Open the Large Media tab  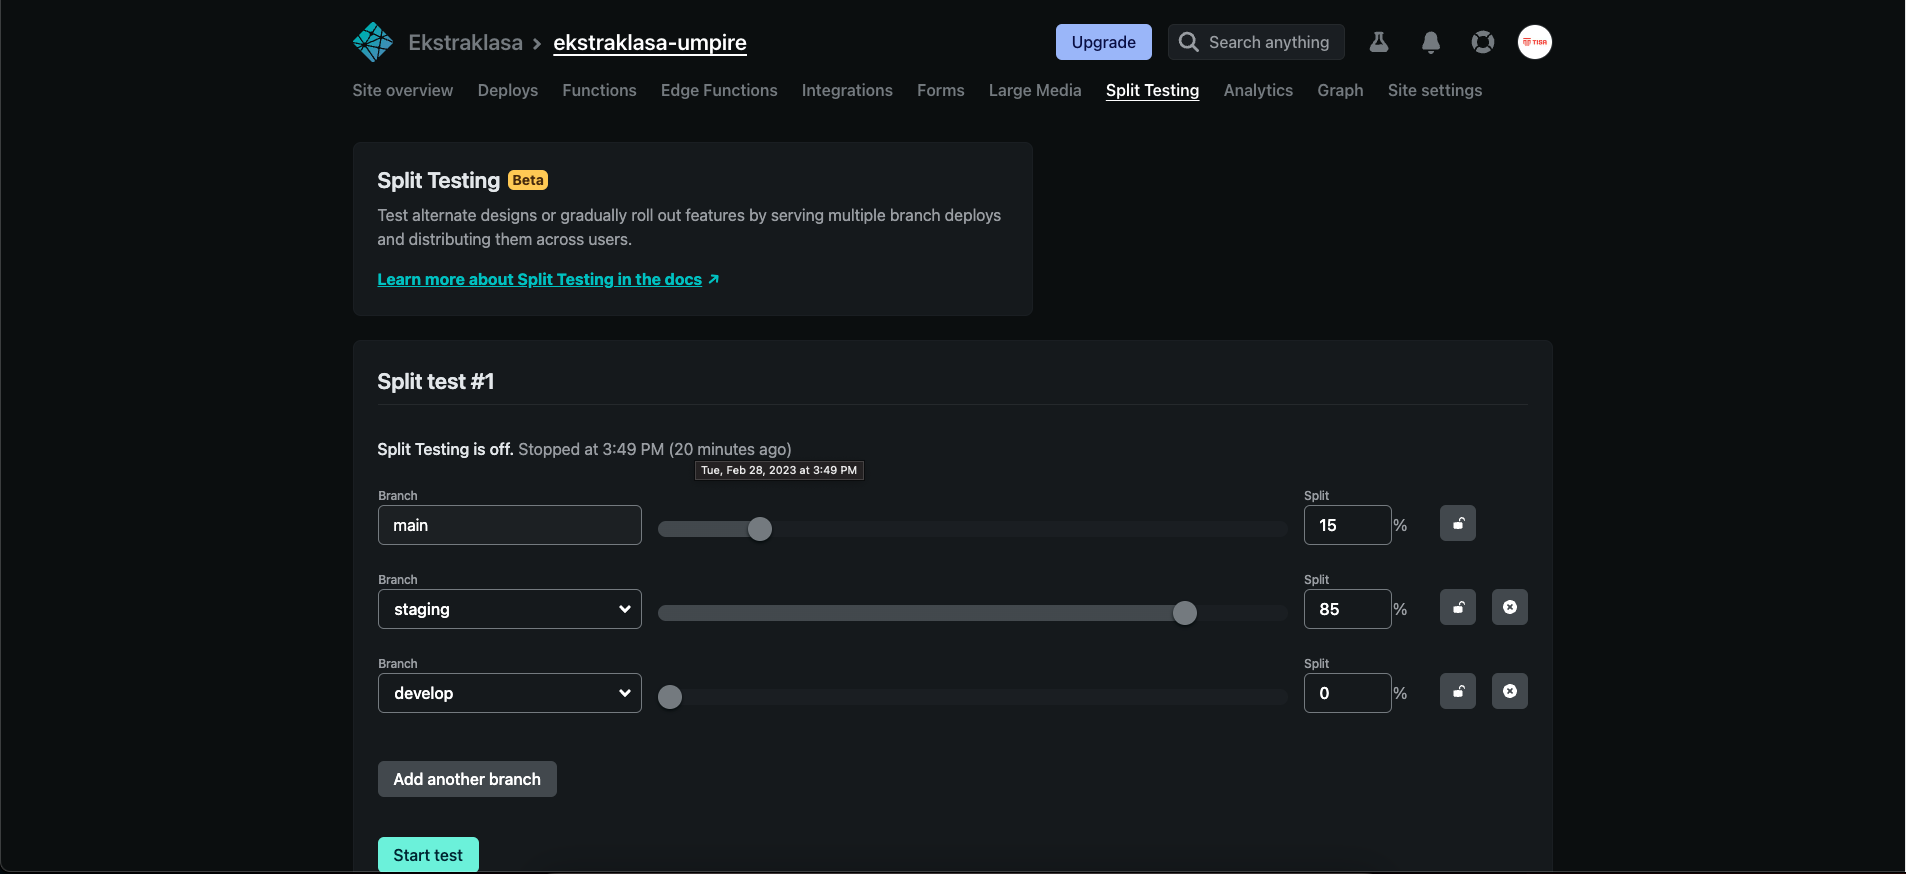tap(1035, 90)
